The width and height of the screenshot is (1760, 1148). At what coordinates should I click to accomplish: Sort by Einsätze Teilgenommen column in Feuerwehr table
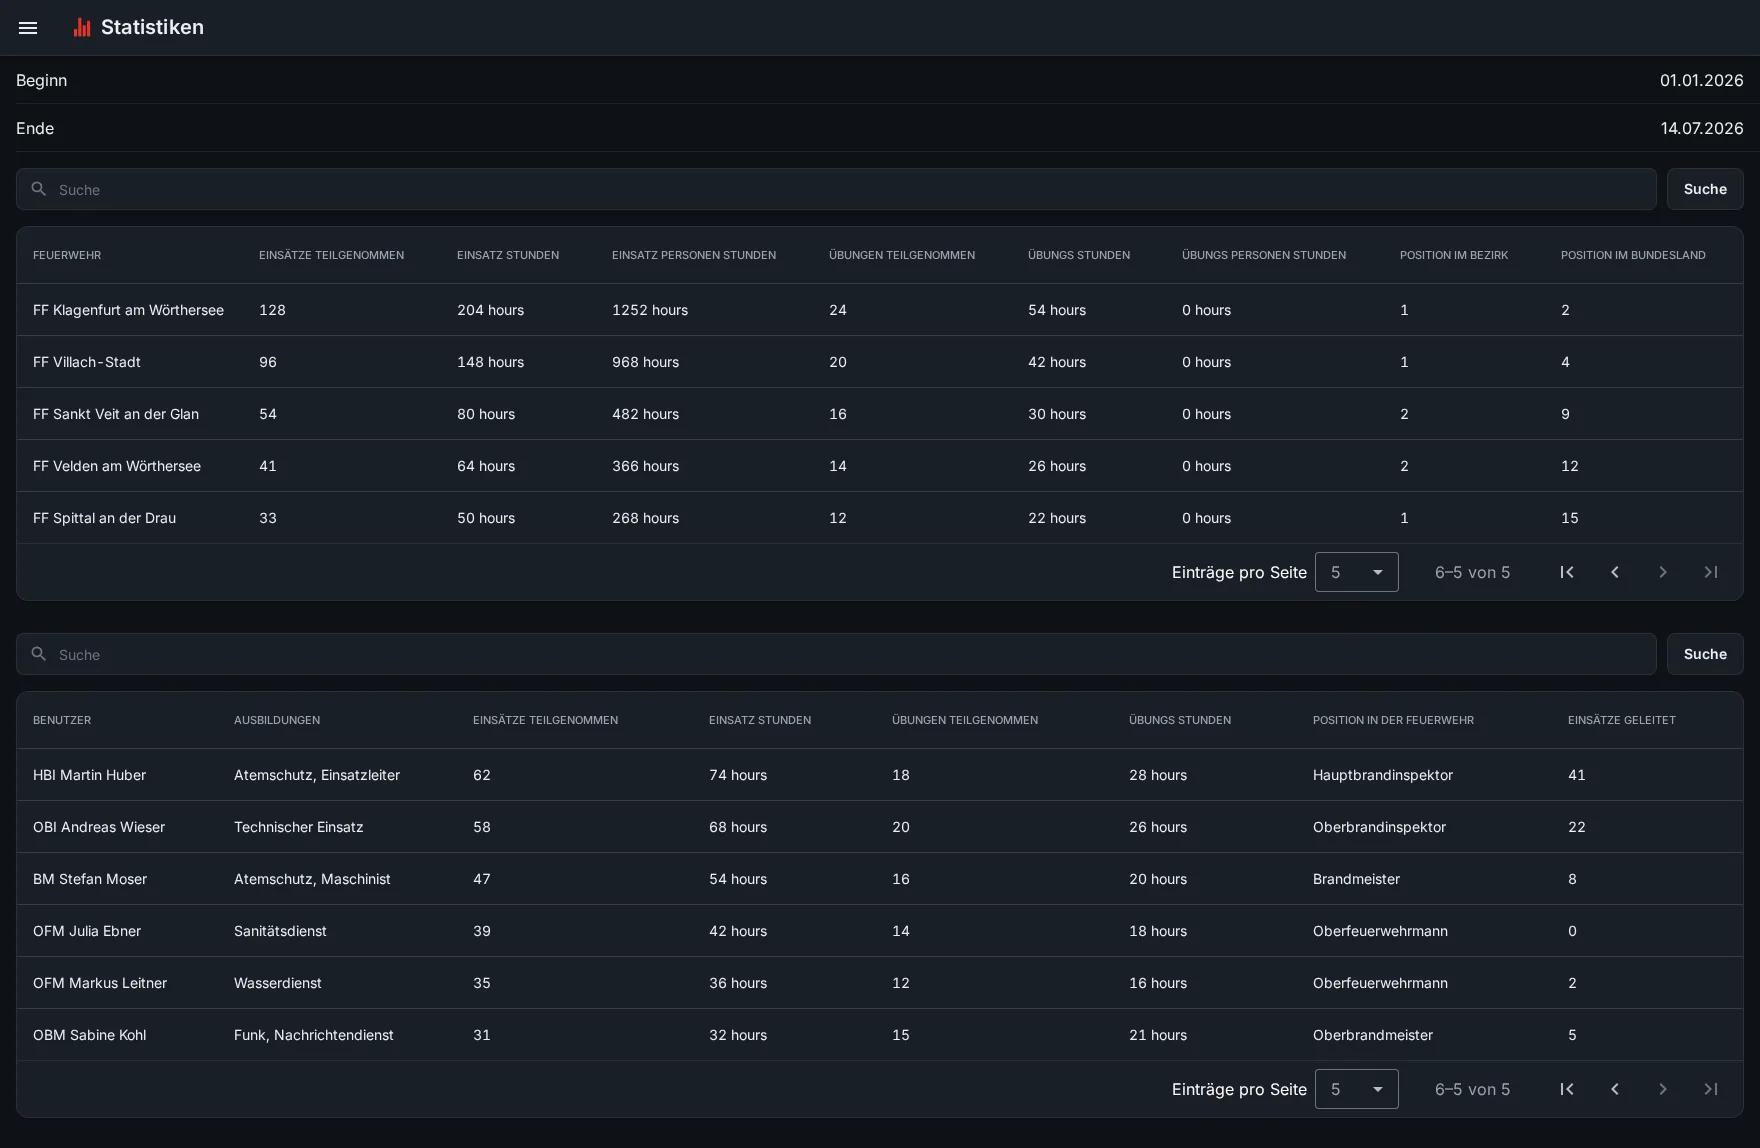click(x=331, y=255)
